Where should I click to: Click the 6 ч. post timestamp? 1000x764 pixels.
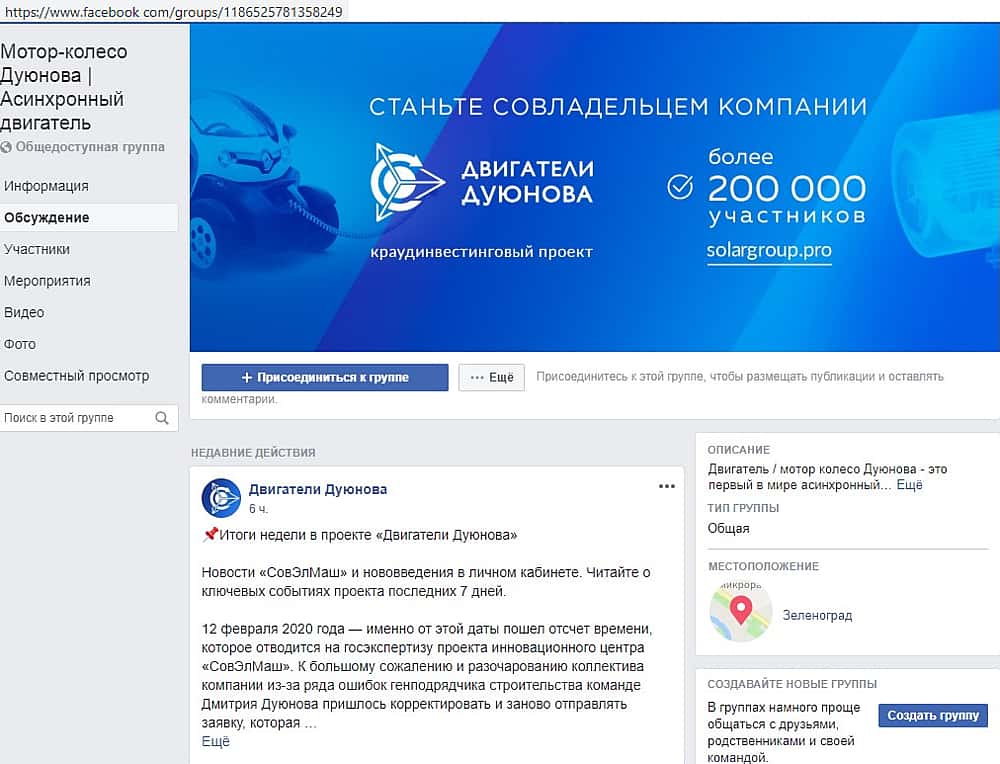(258, 509)
